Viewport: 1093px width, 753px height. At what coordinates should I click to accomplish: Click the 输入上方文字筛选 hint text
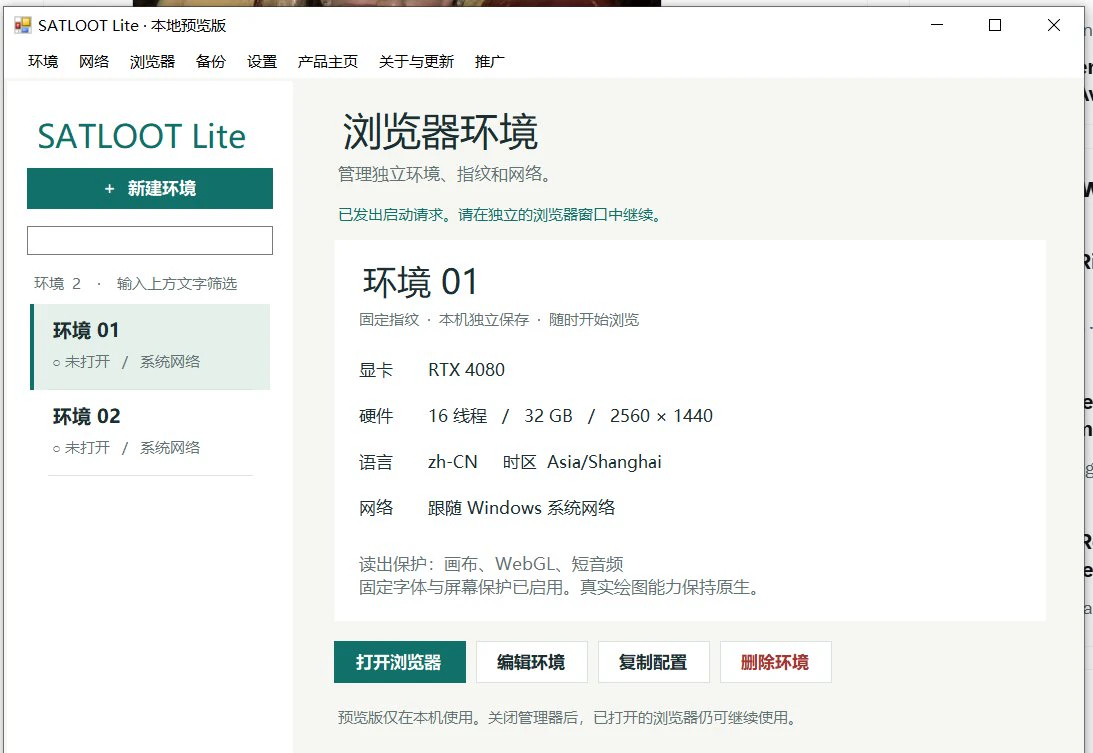point(177,284)
